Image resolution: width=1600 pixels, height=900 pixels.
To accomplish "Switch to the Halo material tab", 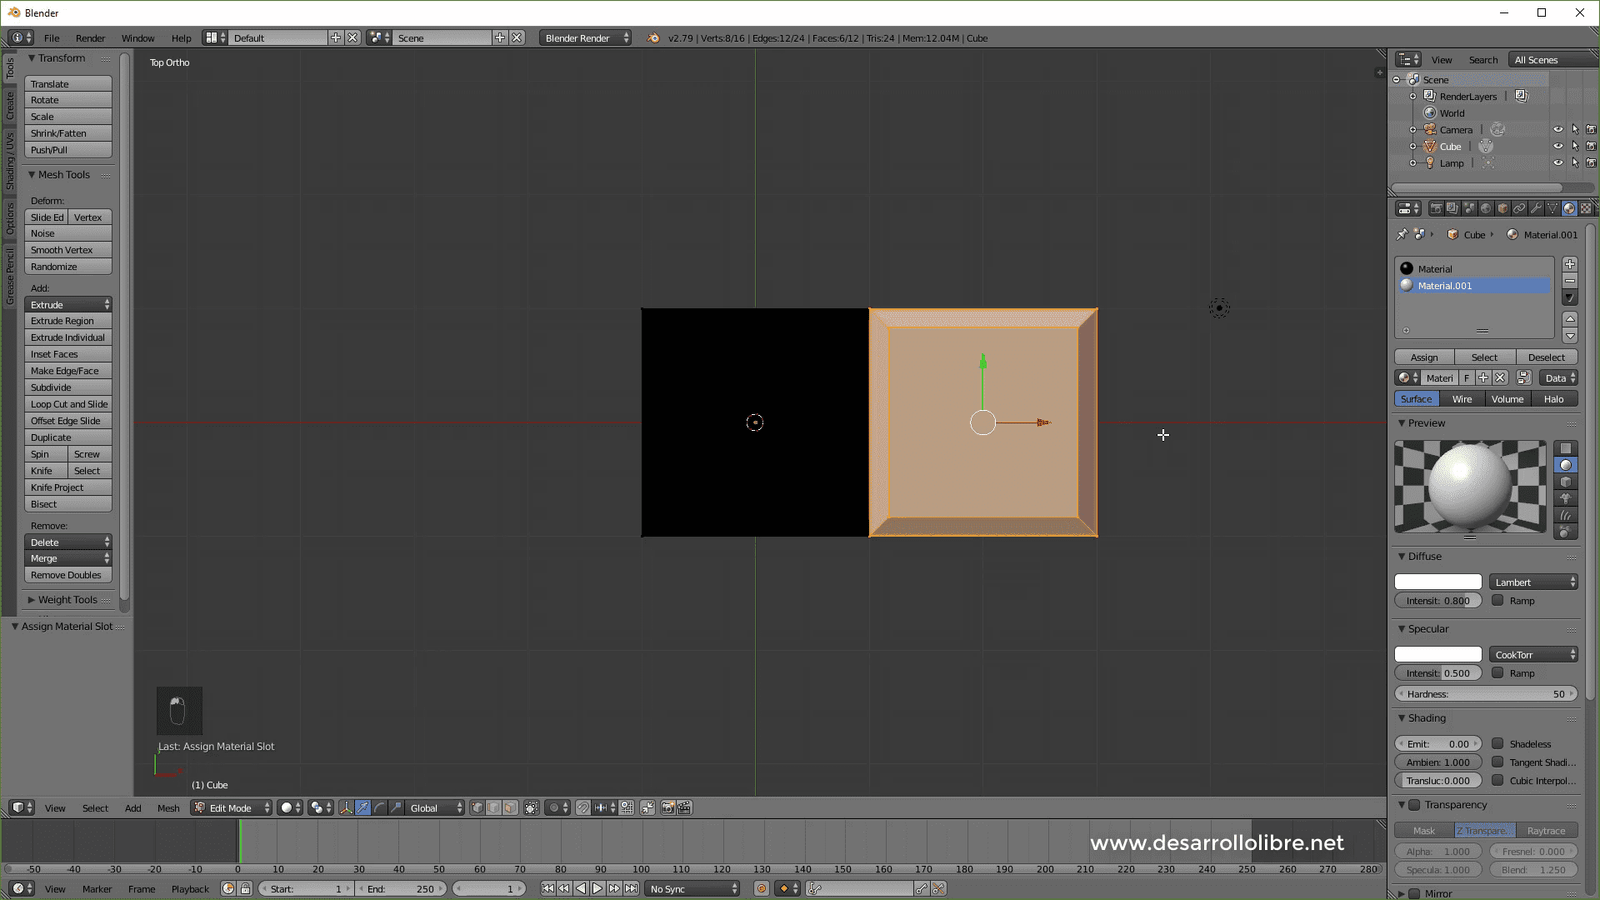I will tap(1554, 399).
